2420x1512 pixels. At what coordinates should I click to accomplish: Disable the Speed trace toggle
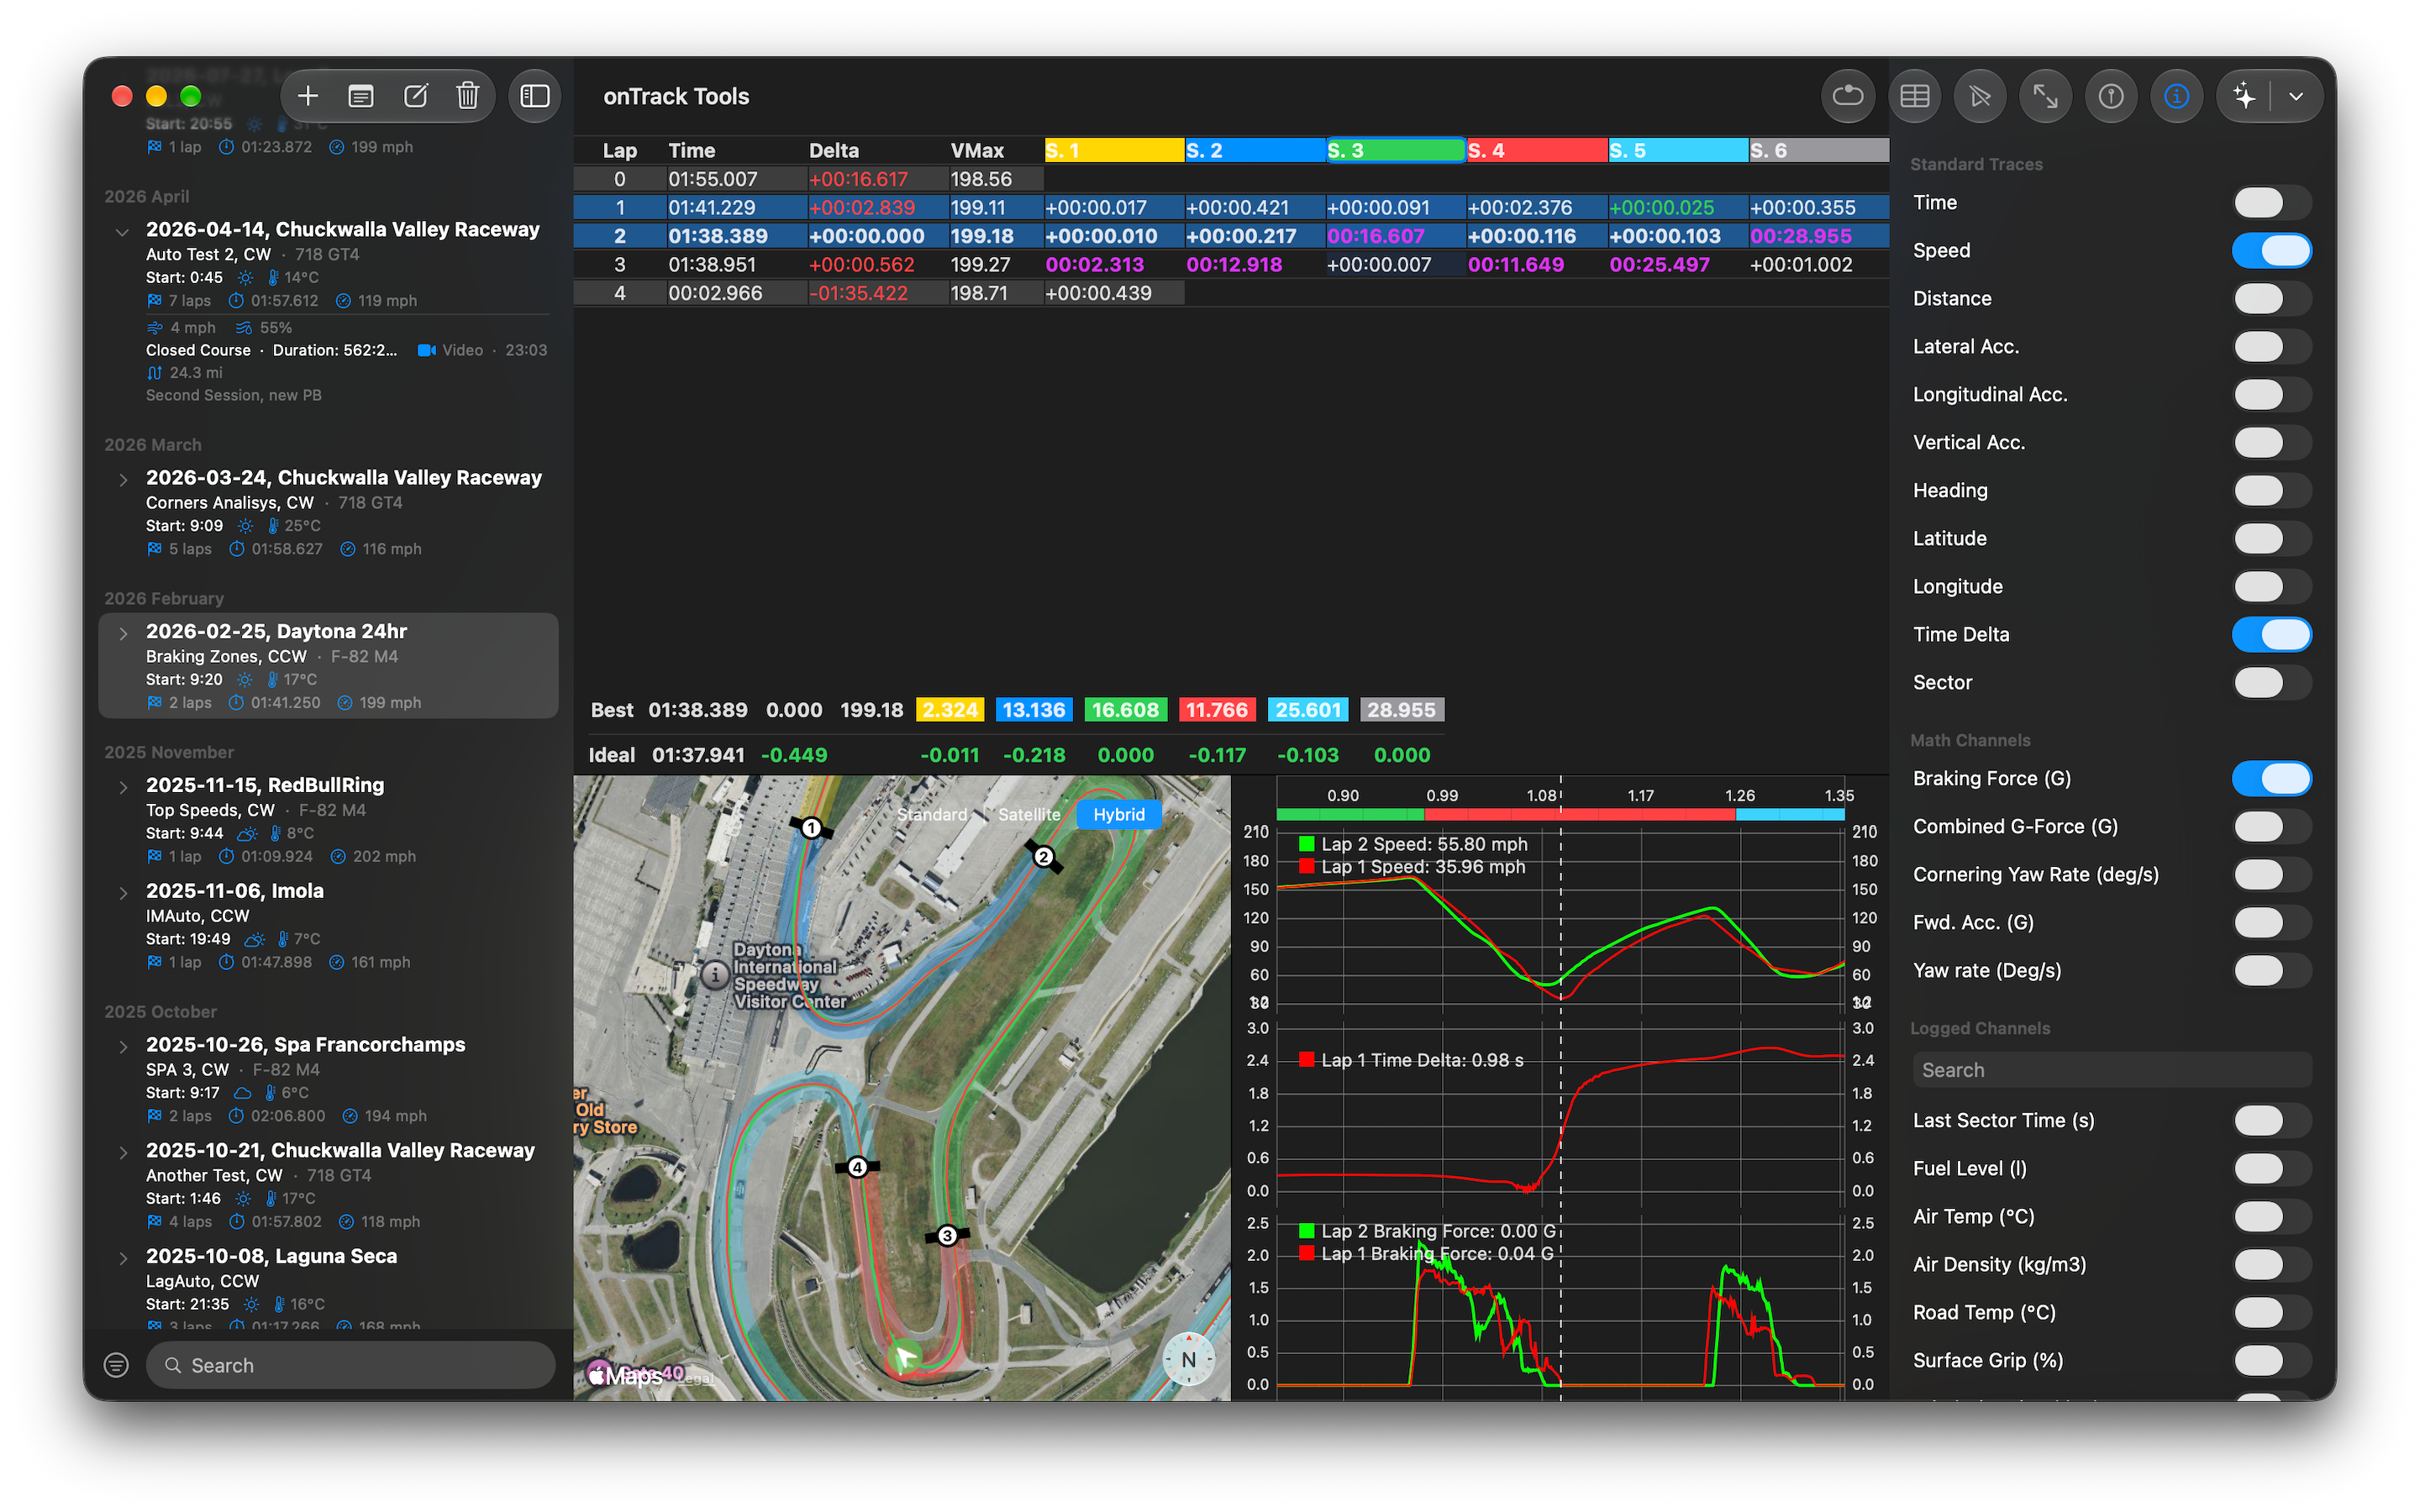[2271, 250]
